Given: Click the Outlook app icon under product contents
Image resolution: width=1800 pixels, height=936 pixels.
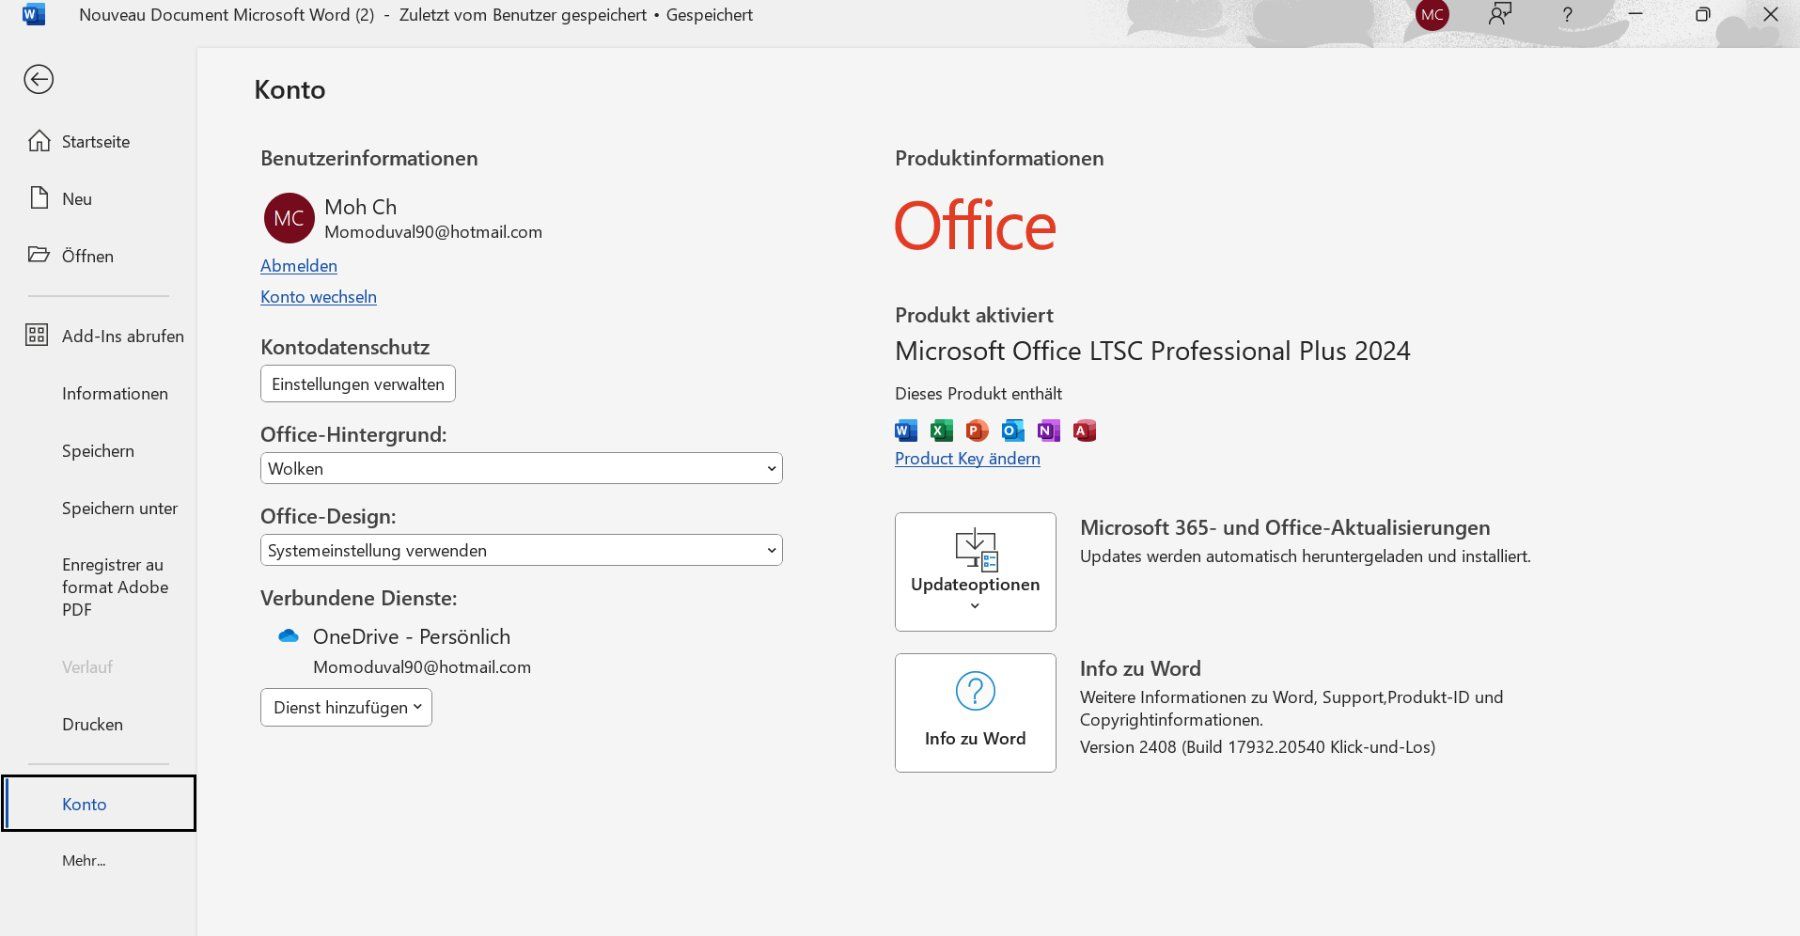Looking at the screenshot, I should (x=1013, y=431).
